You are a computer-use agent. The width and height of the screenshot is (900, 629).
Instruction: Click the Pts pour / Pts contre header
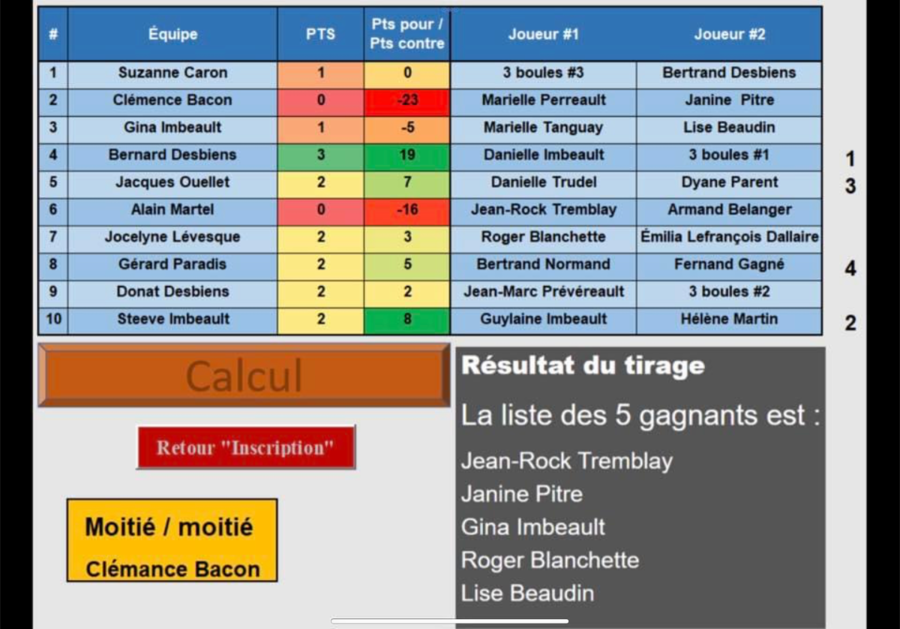407,34
